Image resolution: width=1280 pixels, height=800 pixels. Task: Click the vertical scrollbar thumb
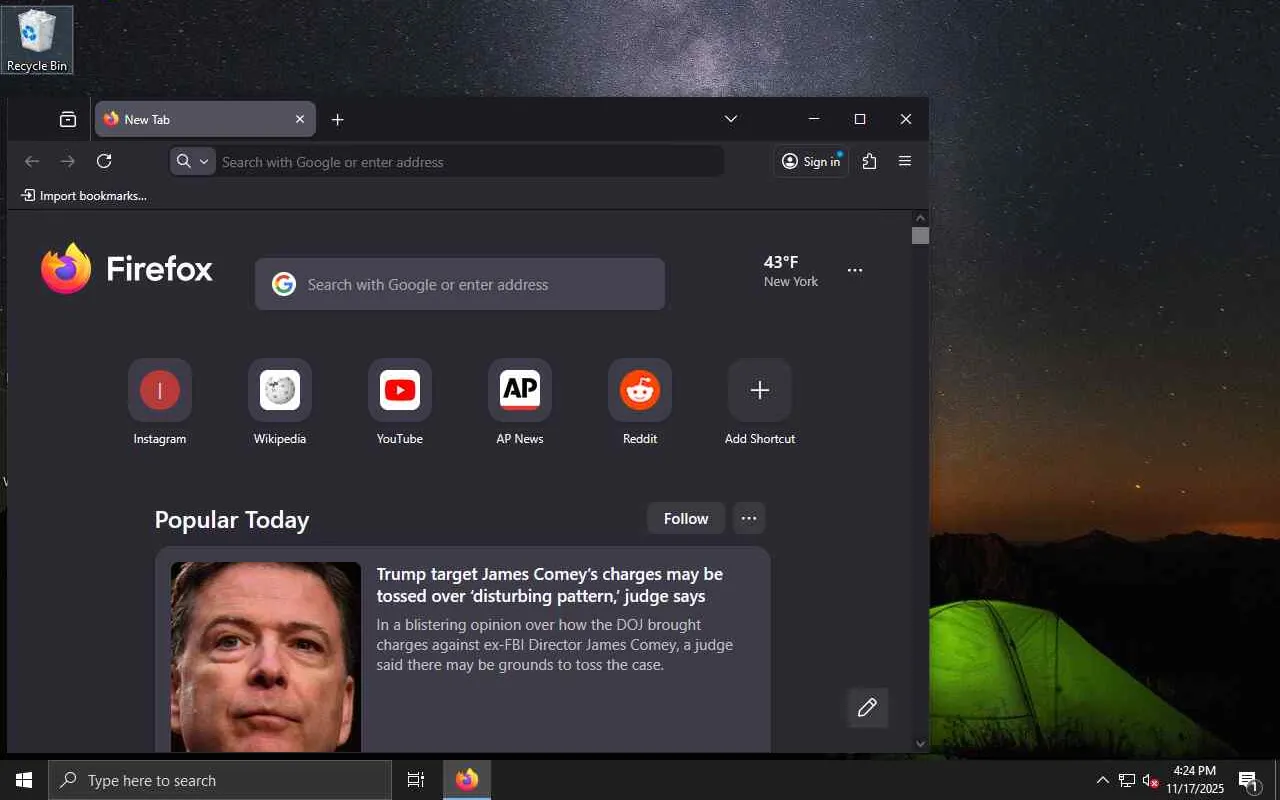coord(920,236)
